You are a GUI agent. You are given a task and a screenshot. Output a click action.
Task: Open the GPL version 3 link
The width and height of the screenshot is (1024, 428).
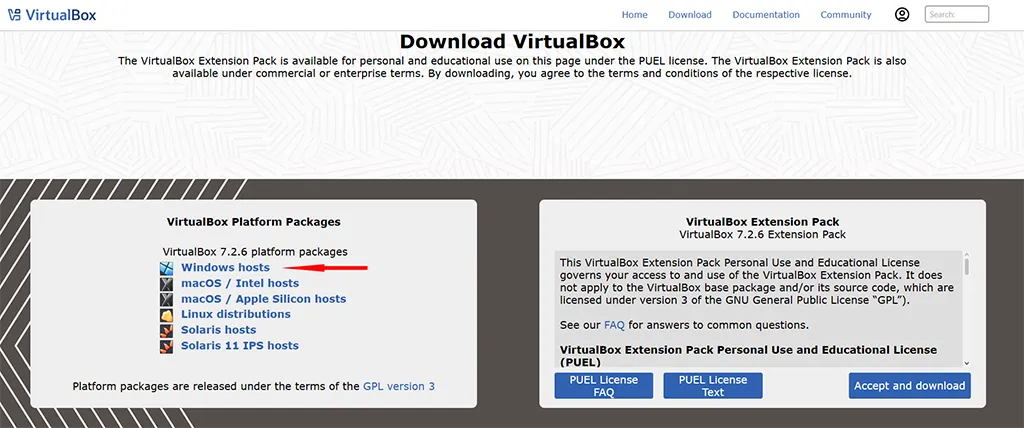point(398,386)
